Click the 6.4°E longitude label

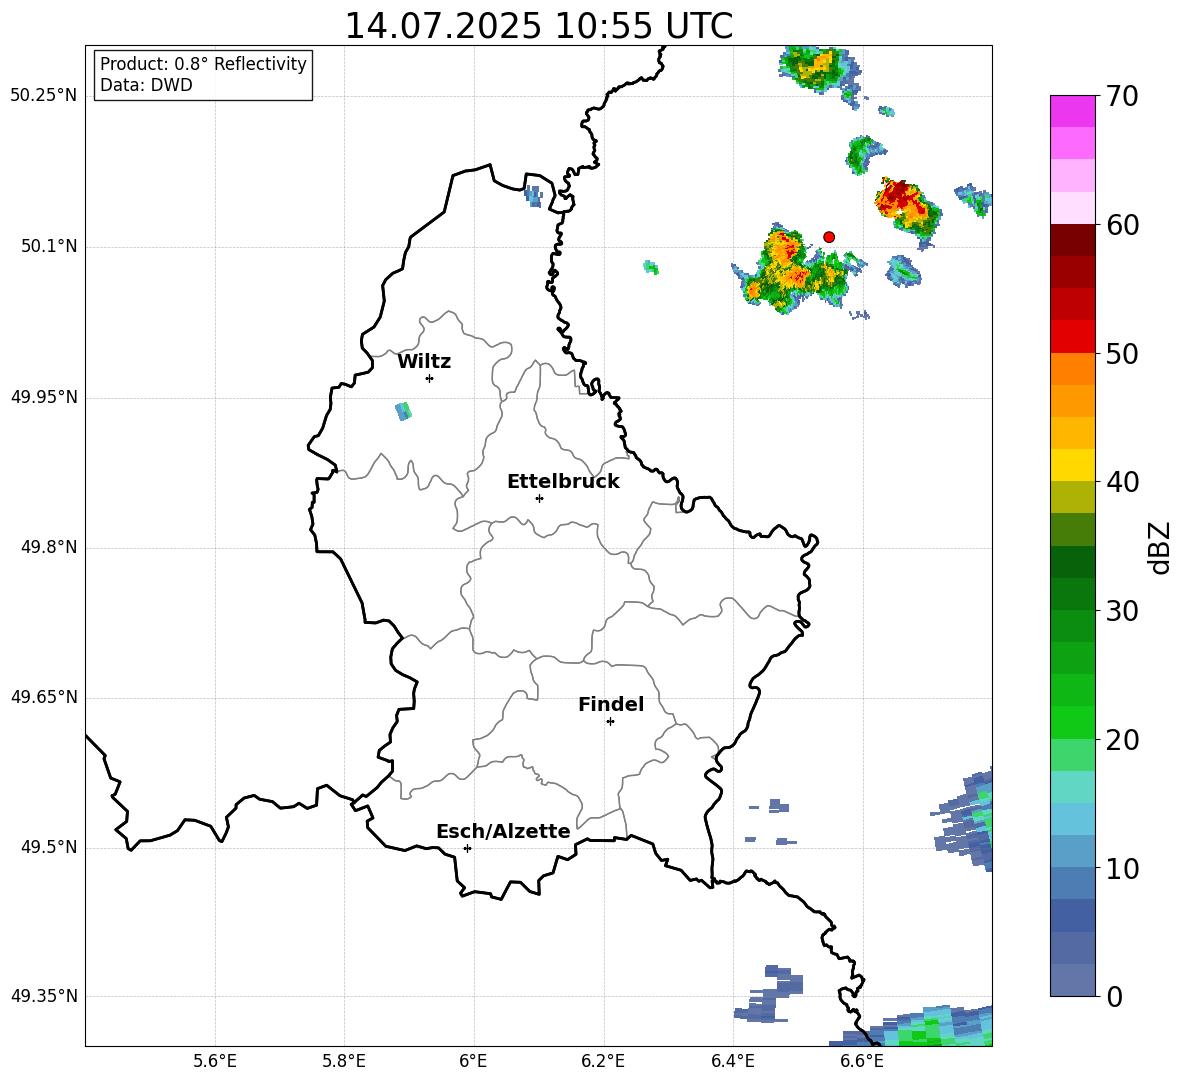coord(732,1061)
